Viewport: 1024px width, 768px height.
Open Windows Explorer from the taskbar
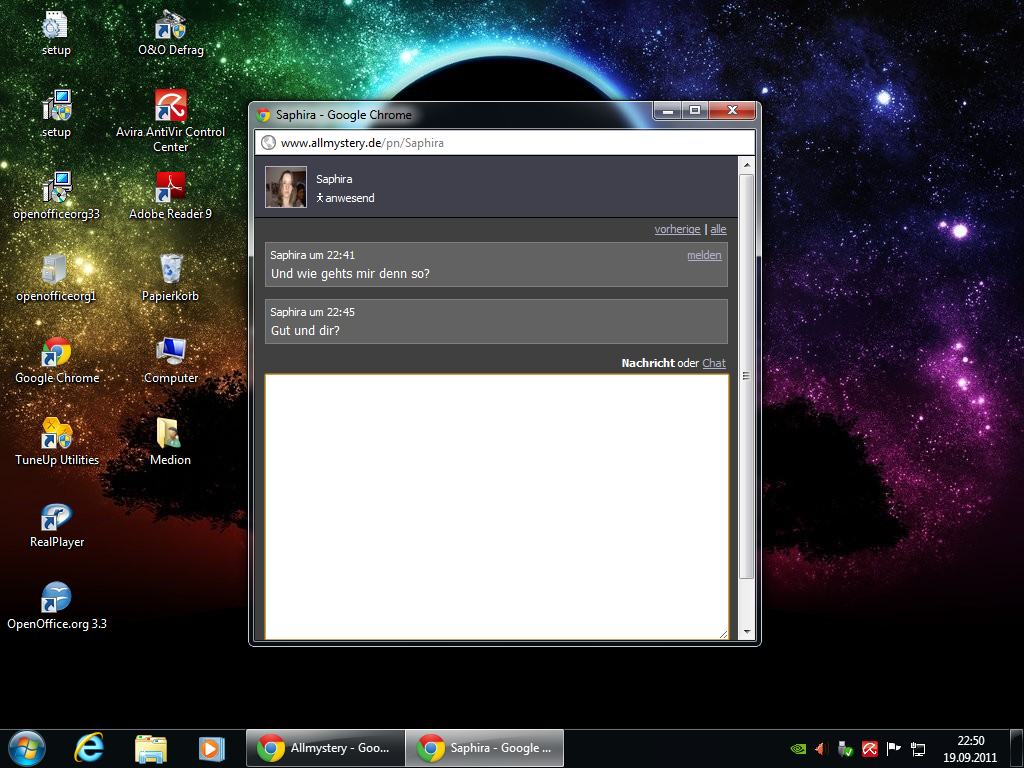(x=151, y=748)
